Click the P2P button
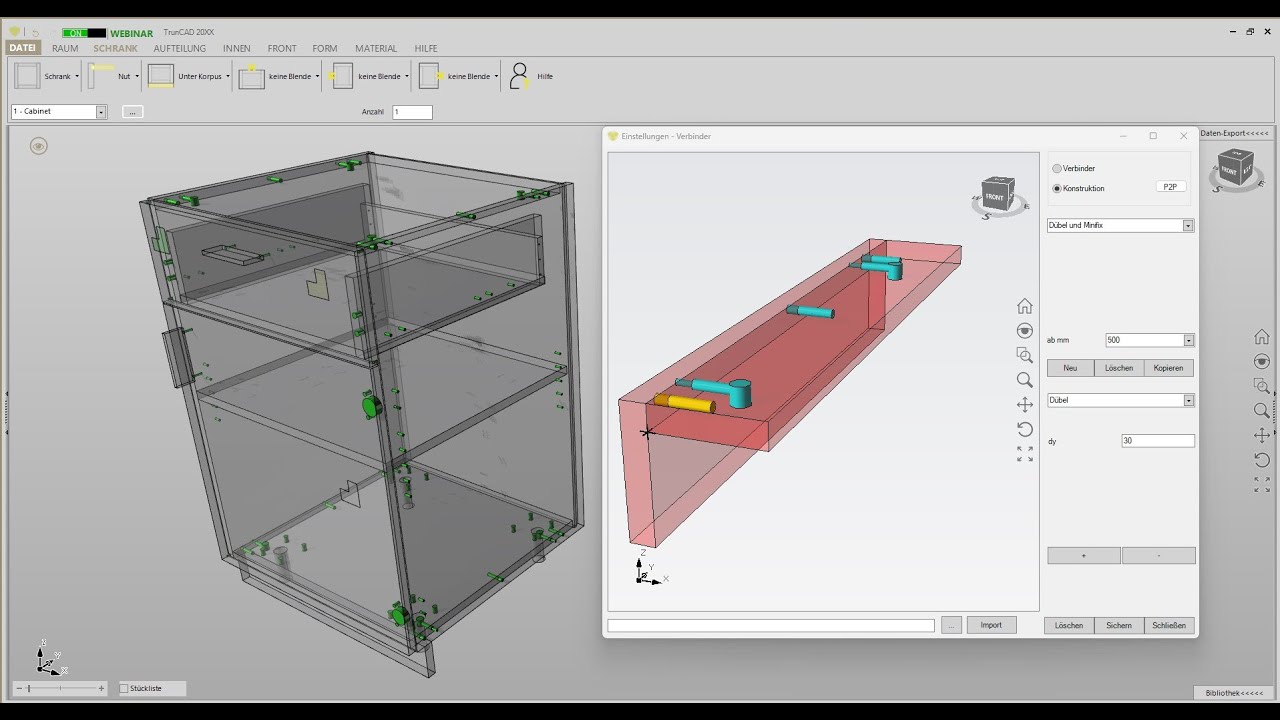Screen dimensions: 1280x720 (1170, 187)
